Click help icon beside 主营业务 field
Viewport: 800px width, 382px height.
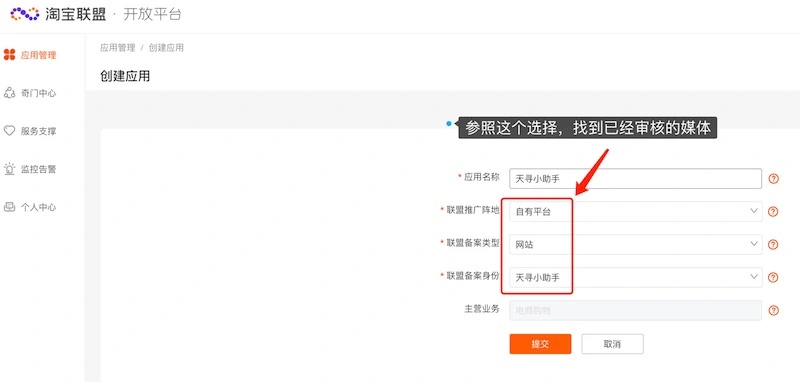pos(773,310)
